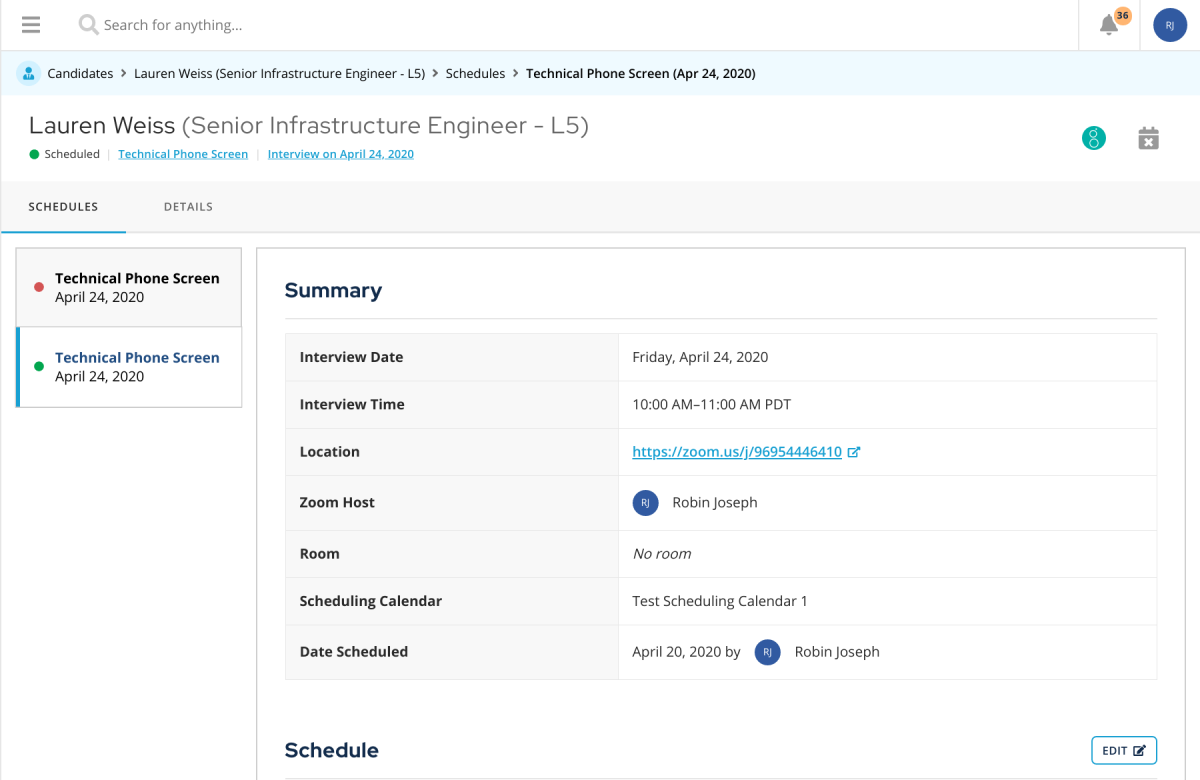This screenshot has height=780, width=1200.
Task: Click the external link icon beside Zoom URL
Action: click(854, 452)
